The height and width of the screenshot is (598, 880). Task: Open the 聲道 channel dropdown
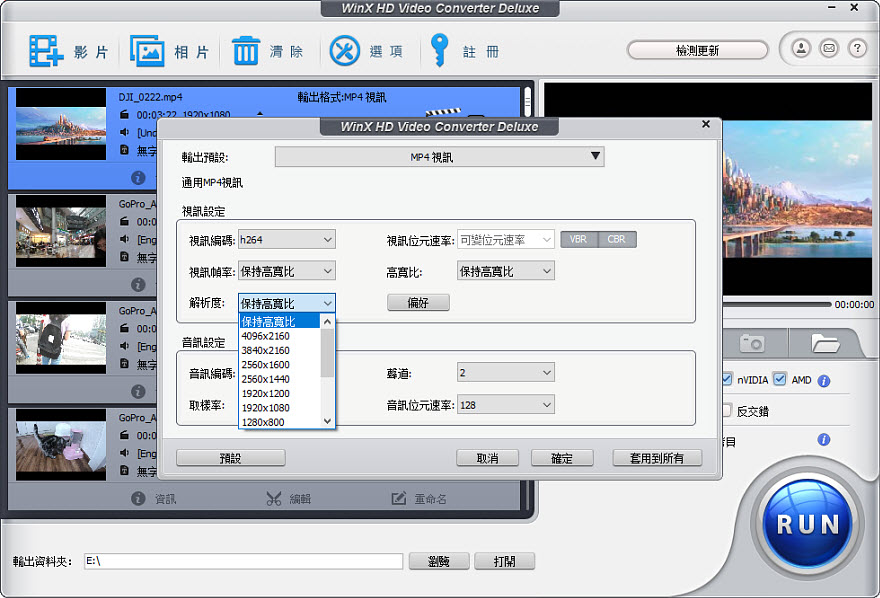point(506,372)
